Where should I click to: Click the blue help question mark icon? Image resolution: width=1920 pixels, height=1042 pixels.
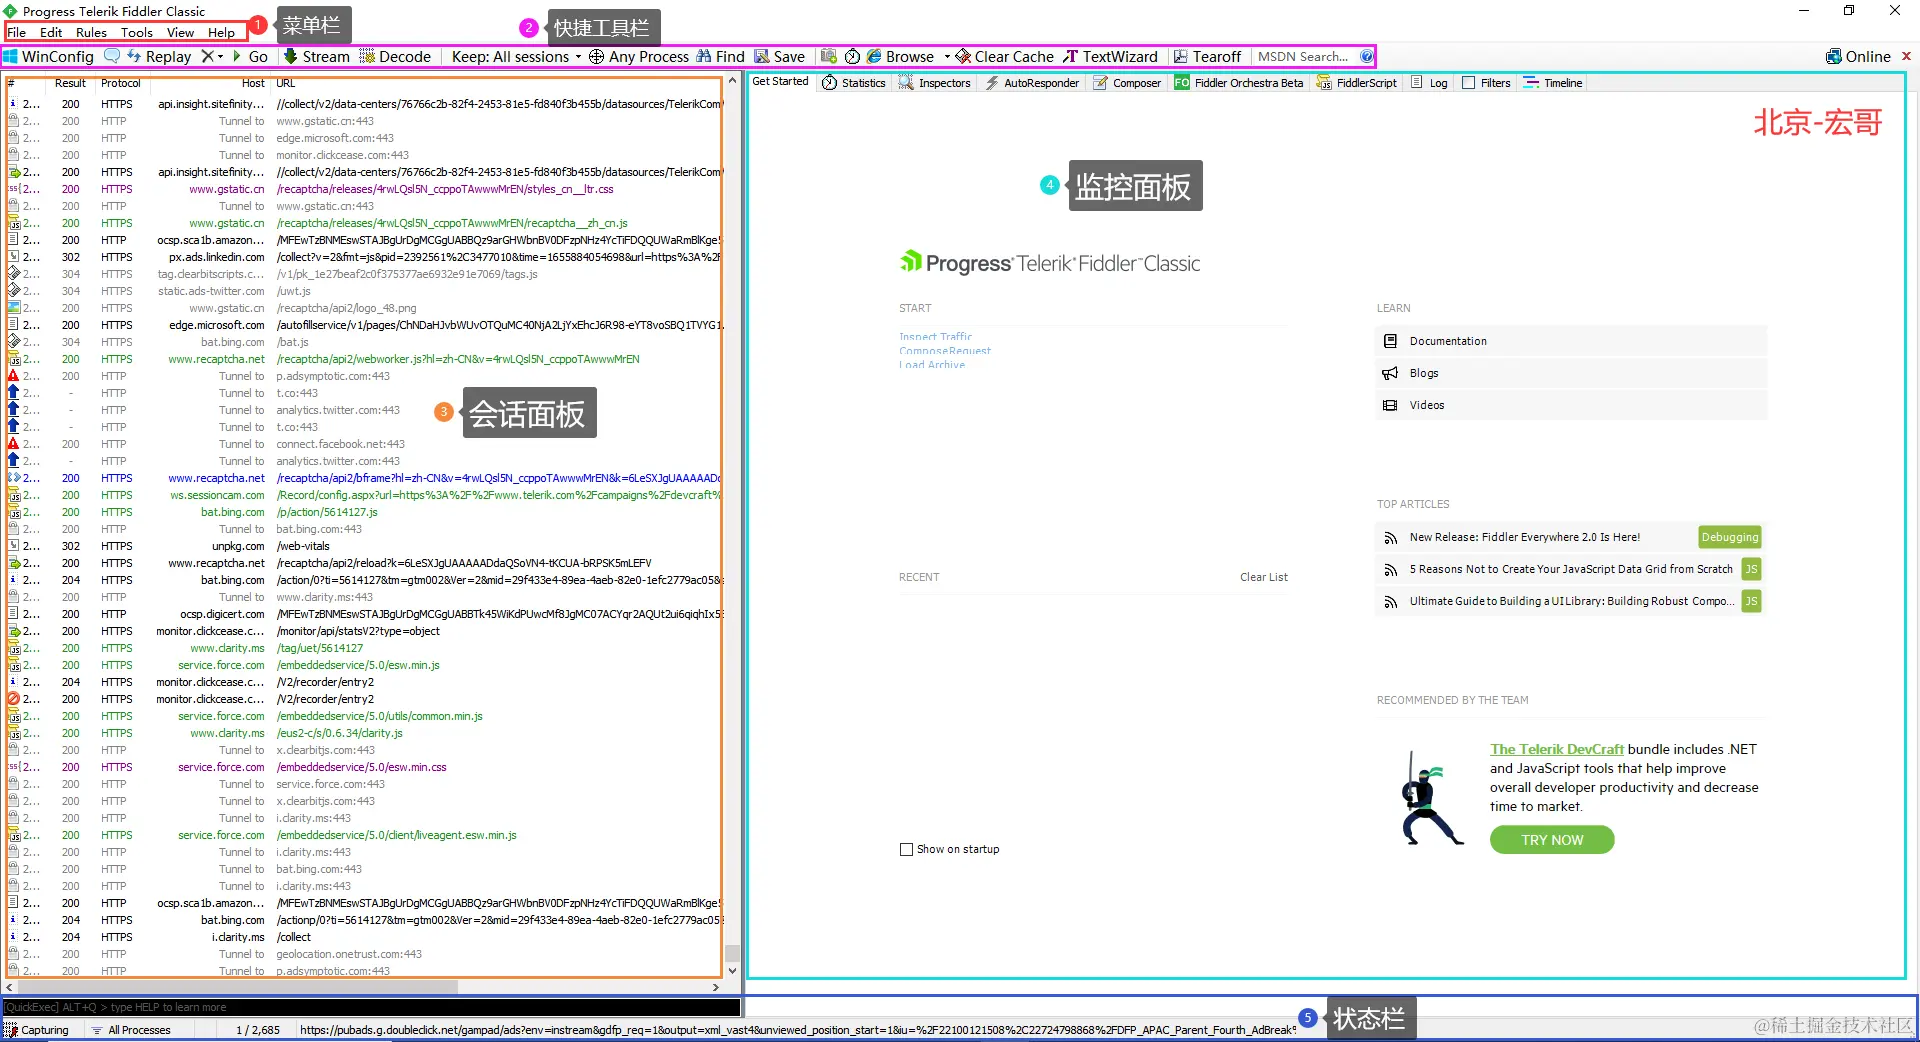tap(1367, 57)
